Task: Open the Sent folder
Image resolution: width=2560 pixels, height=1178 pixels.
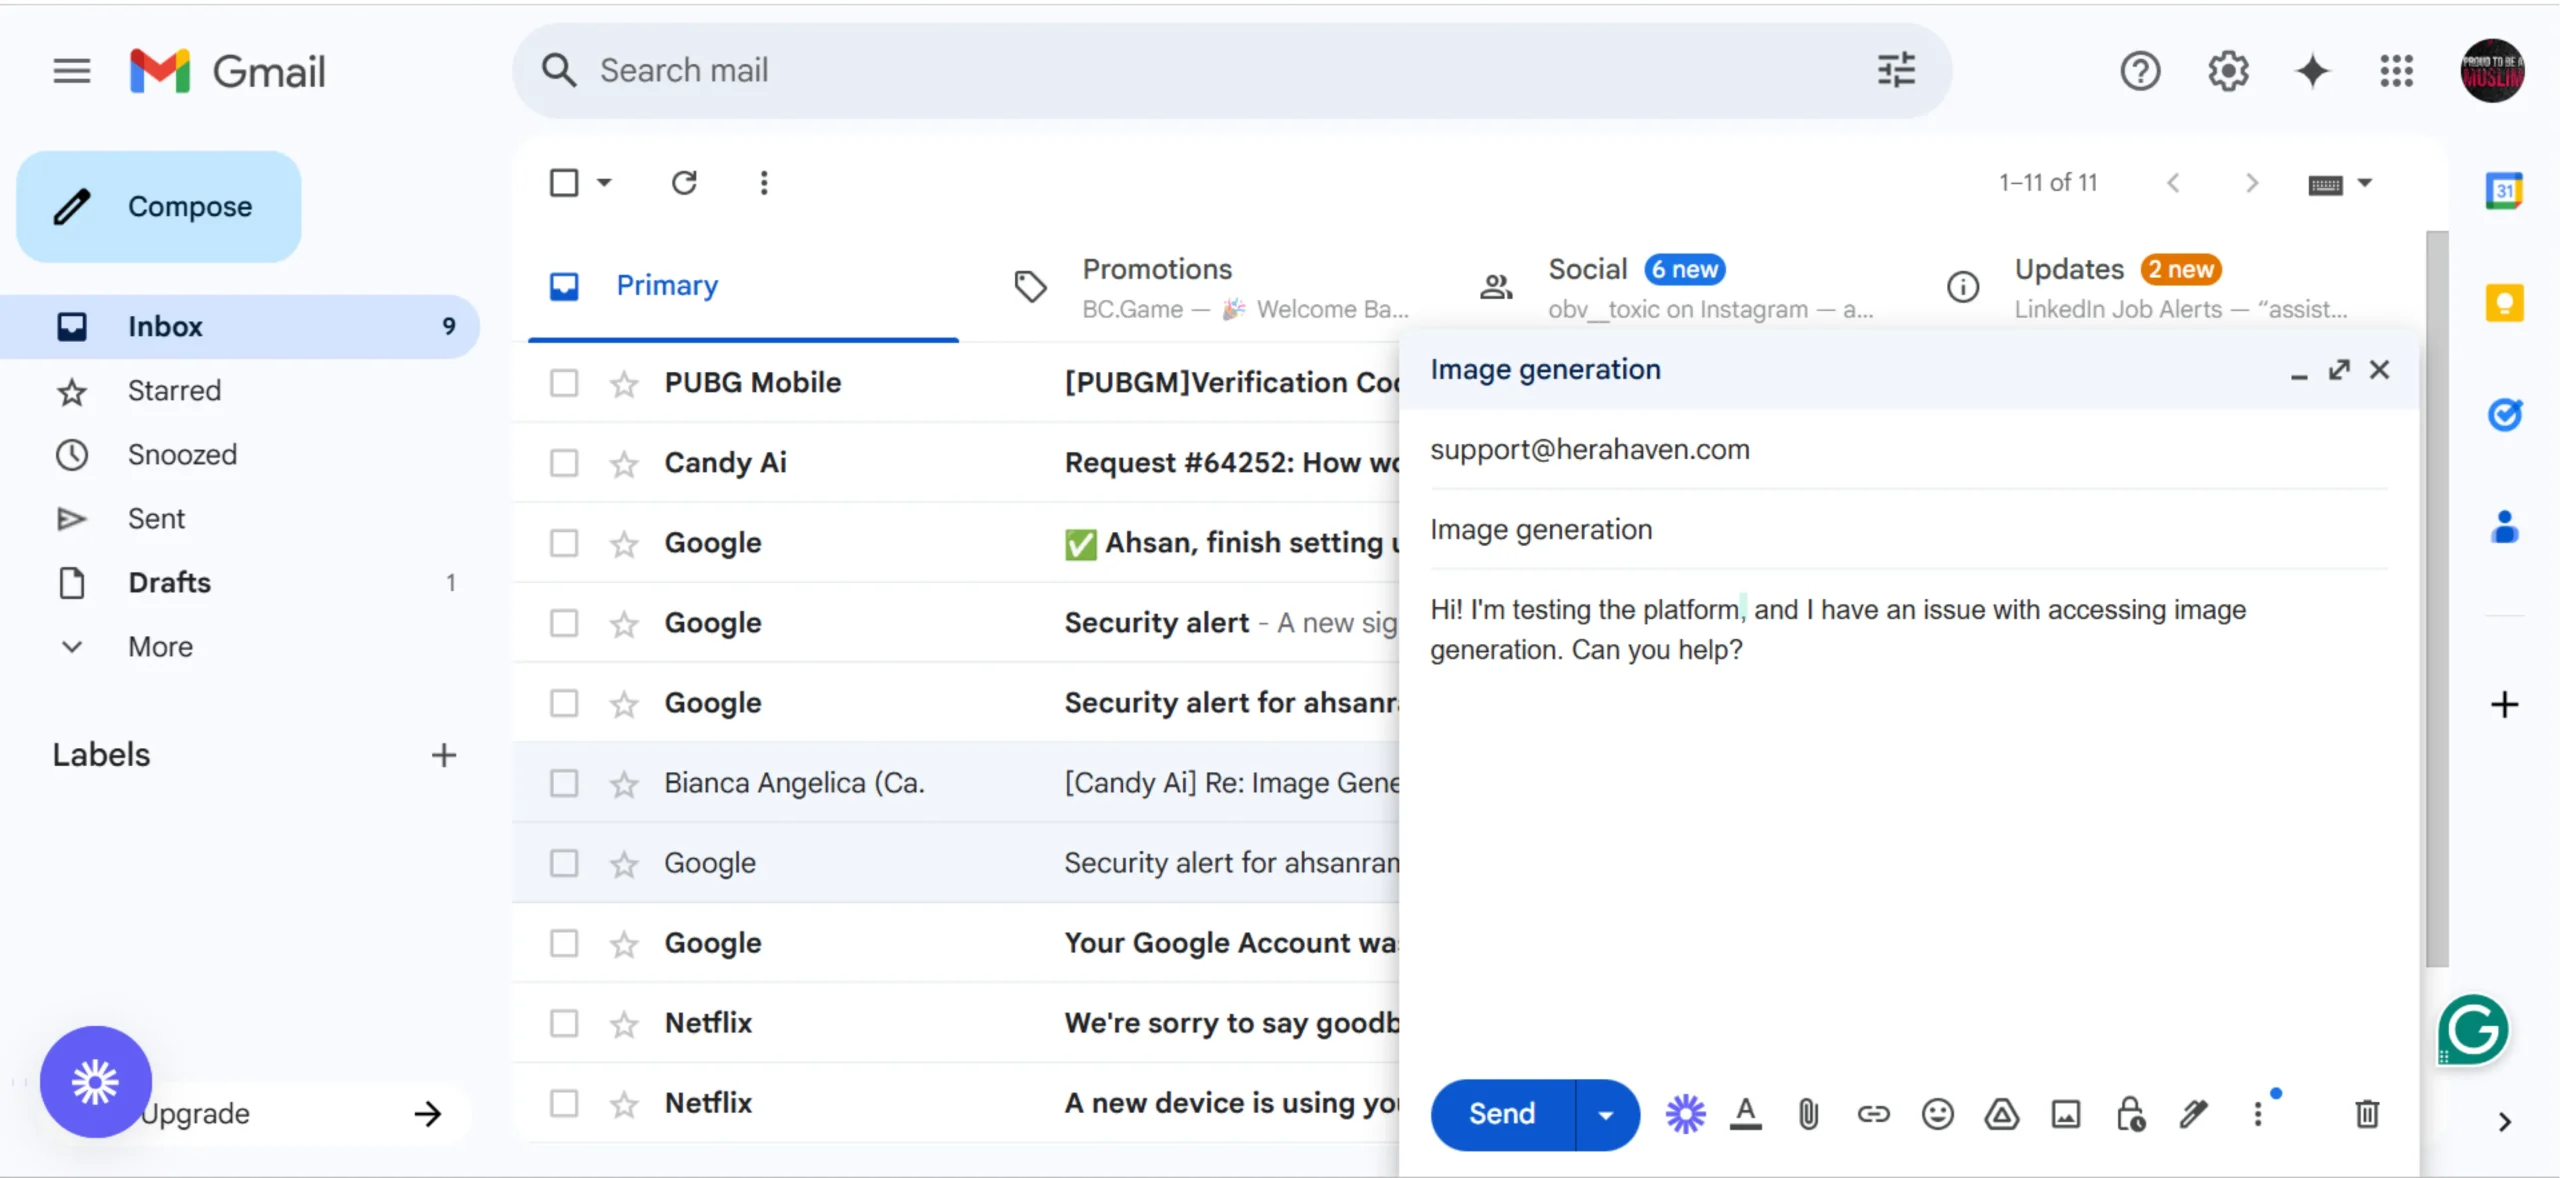Action: pos(240,519)
